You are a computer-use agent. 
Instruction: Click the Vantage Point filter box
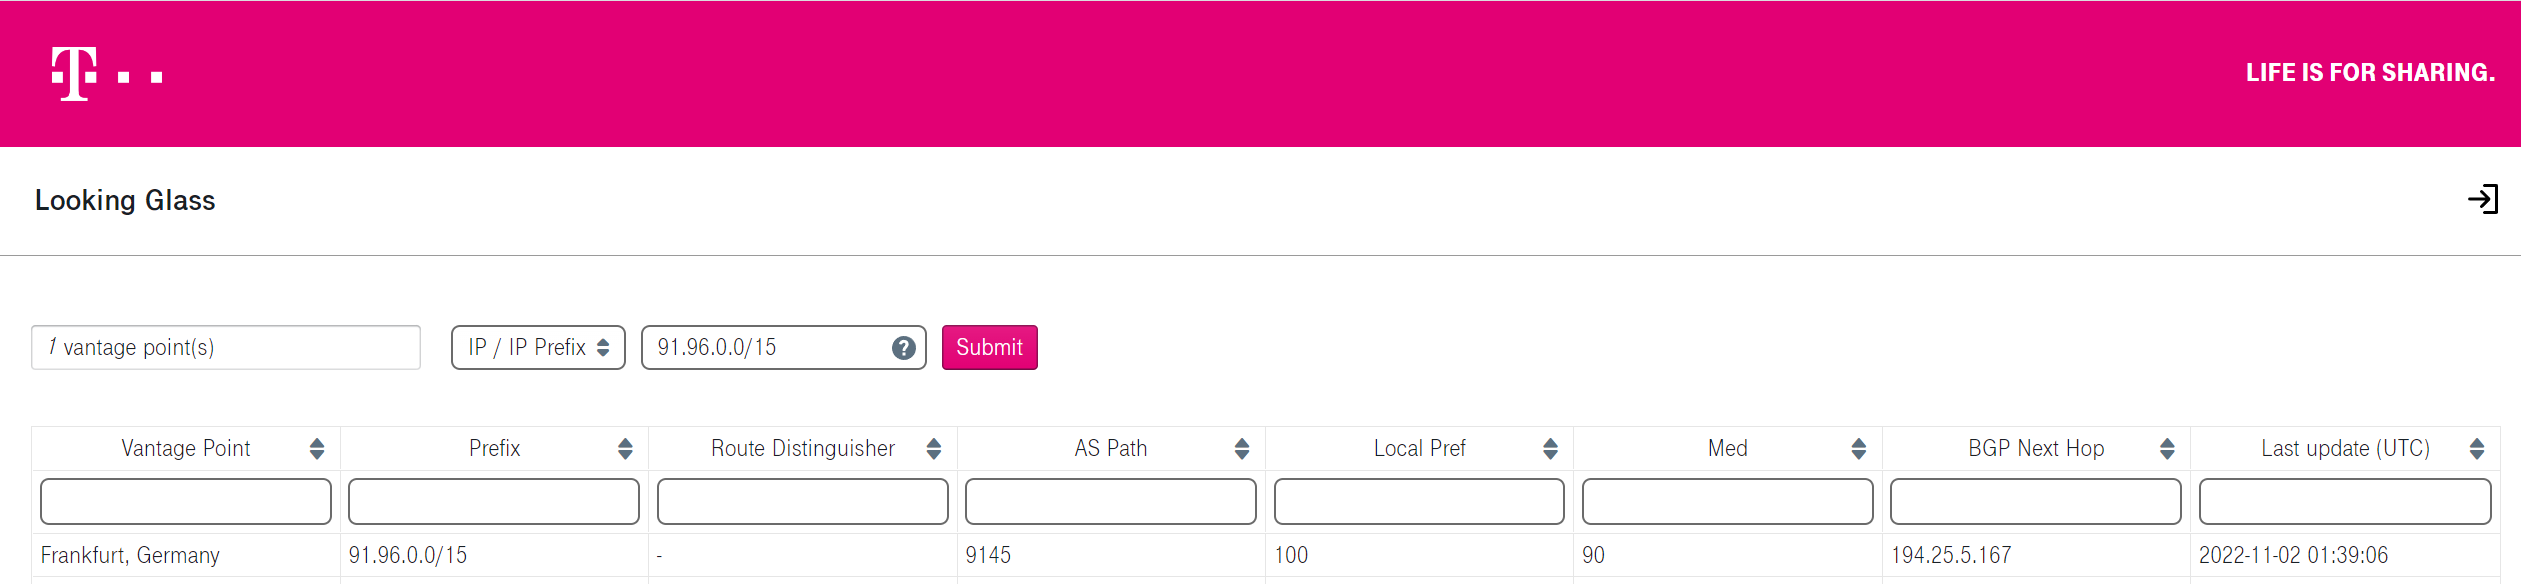(x=186, y=501)
